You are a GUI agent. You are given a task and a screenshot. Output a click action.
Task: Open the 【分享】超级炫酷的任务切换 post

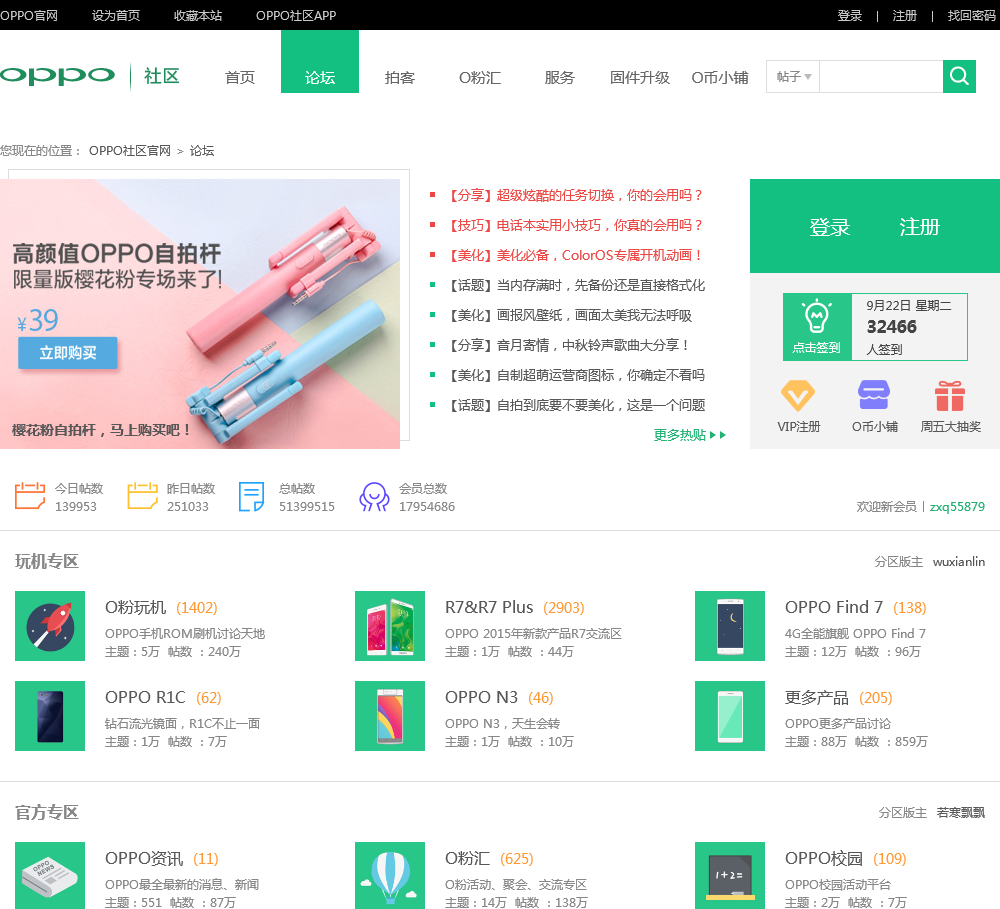575,195
